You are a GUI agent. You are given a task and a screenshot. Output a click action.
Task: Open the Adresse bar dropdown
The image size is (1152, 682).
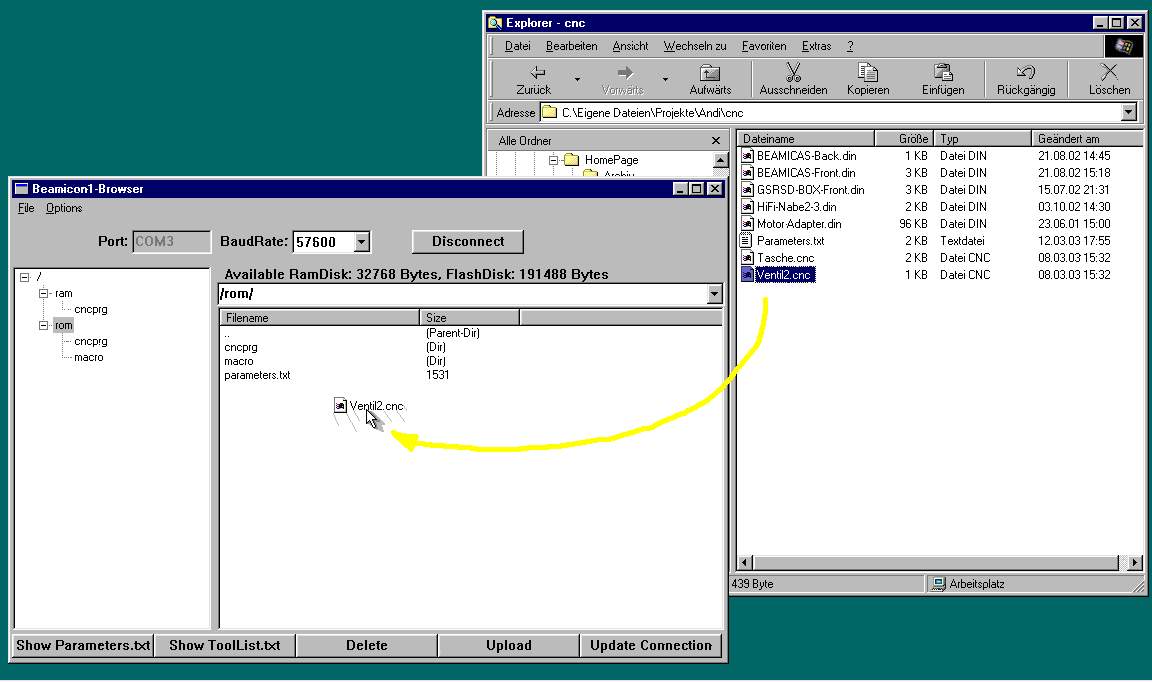pos(1128,112)
